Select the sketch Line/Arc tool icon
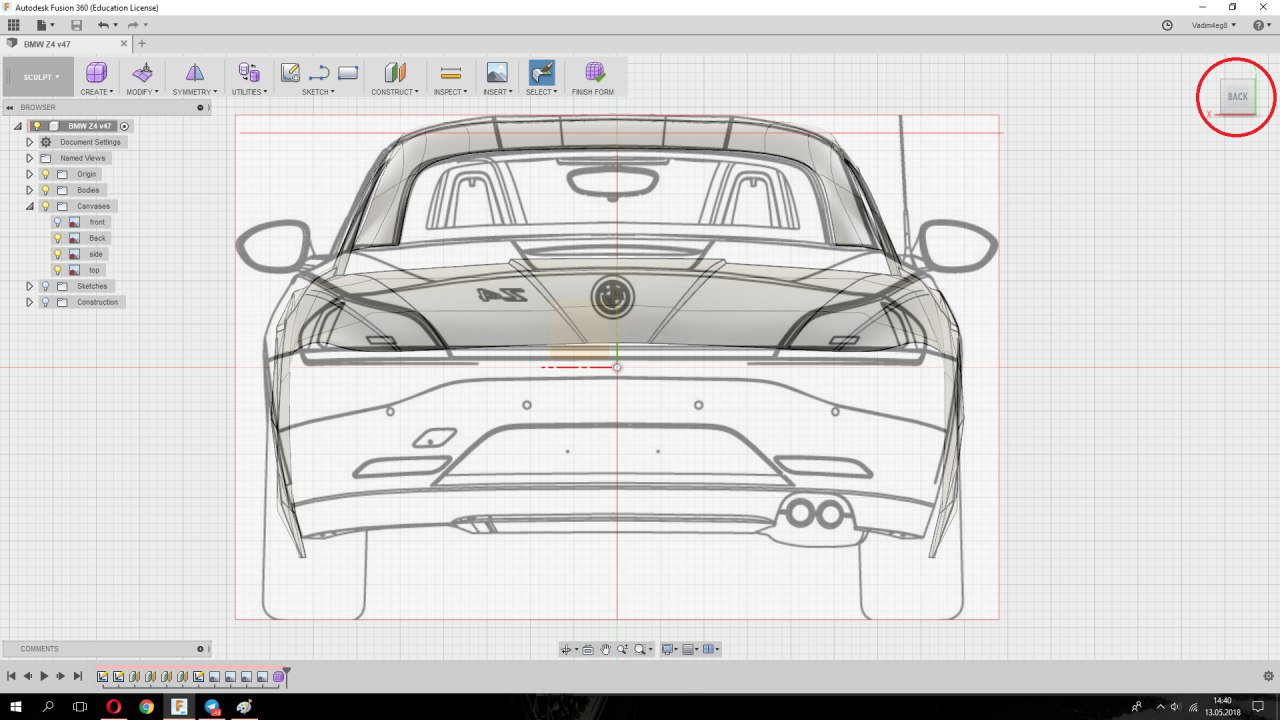This screenshot has height=720, width=1280. (x=319, y=72)
